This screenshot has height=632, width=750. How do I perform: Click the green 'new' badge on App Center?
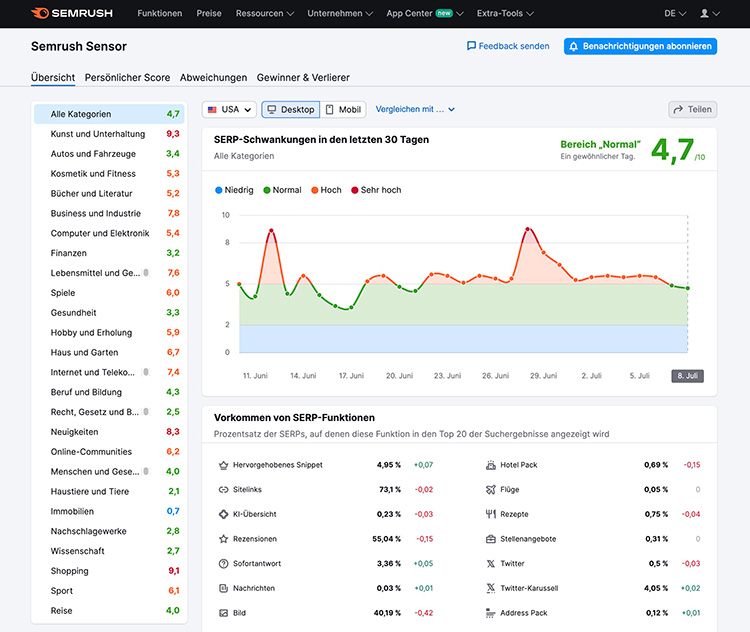pyautogui.click(x=444, y=13)
